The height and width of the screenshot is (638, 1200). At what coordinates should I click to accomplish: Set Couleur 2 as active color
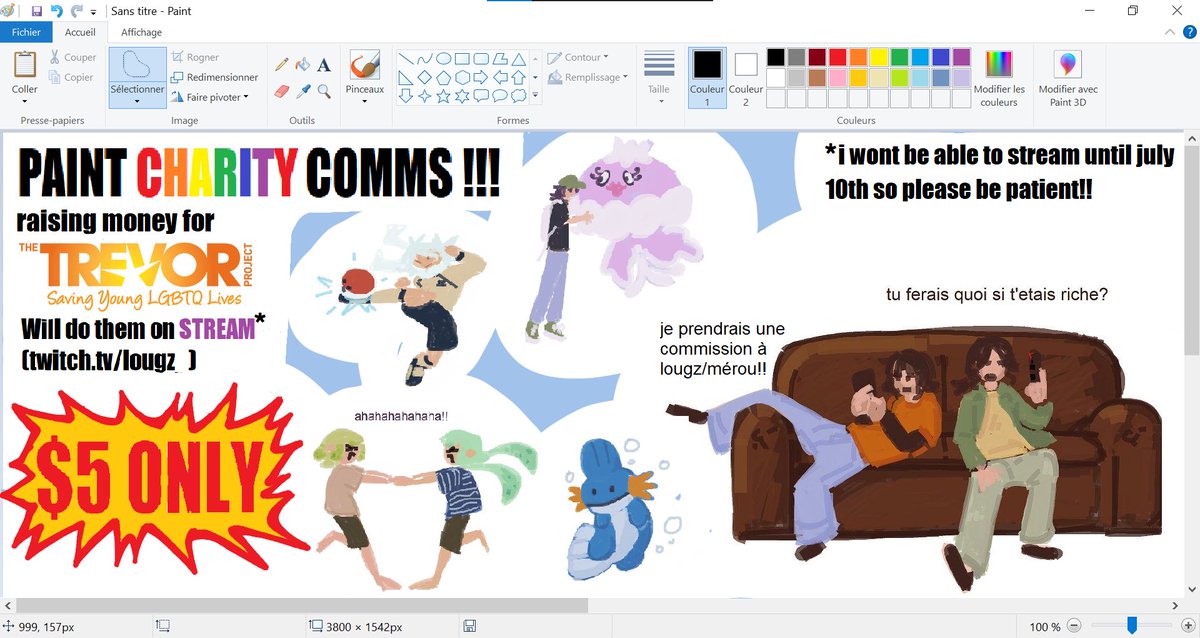pos(746,78)
